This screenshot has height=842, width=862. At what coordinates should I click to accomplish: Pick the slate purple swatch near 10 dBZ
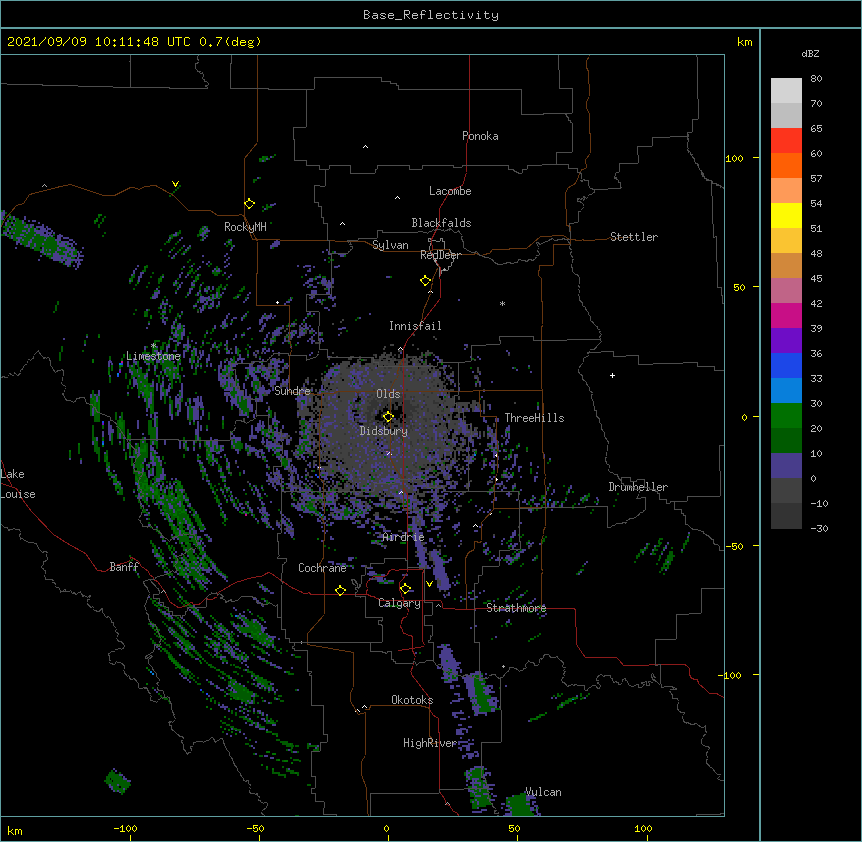click(x=786, y=466)
